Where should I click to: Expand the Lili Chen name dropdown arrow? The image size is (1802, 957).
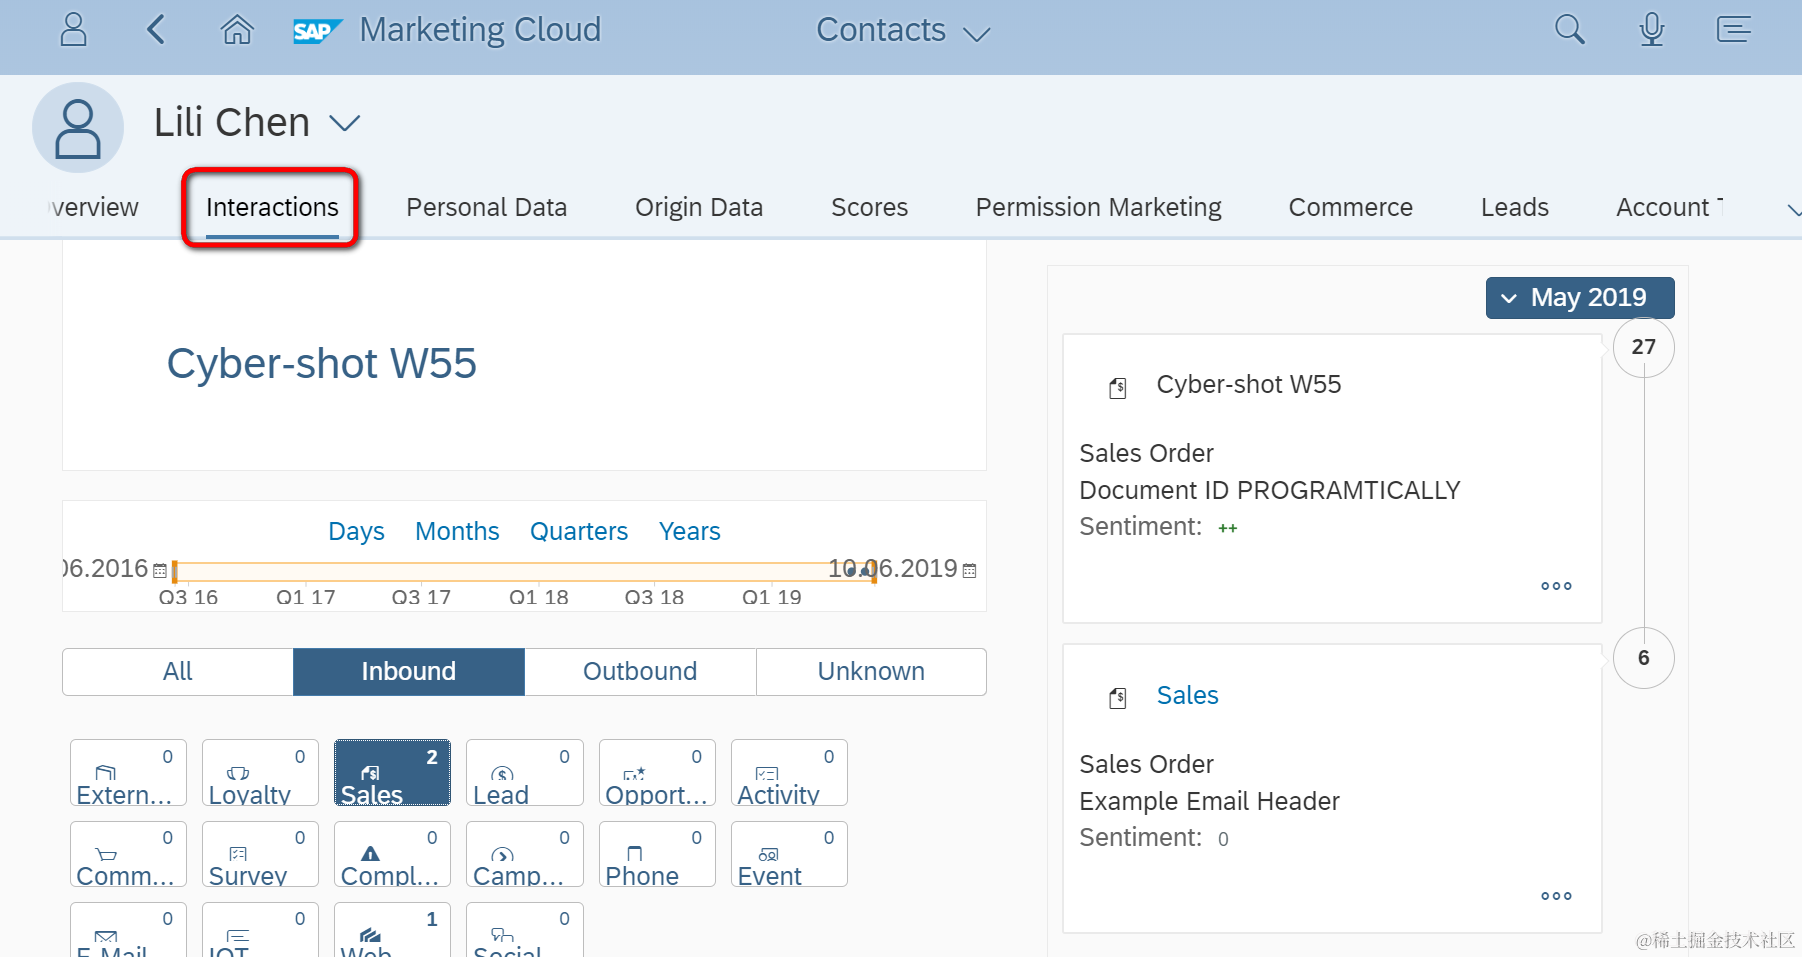click(x=345, y=124)
